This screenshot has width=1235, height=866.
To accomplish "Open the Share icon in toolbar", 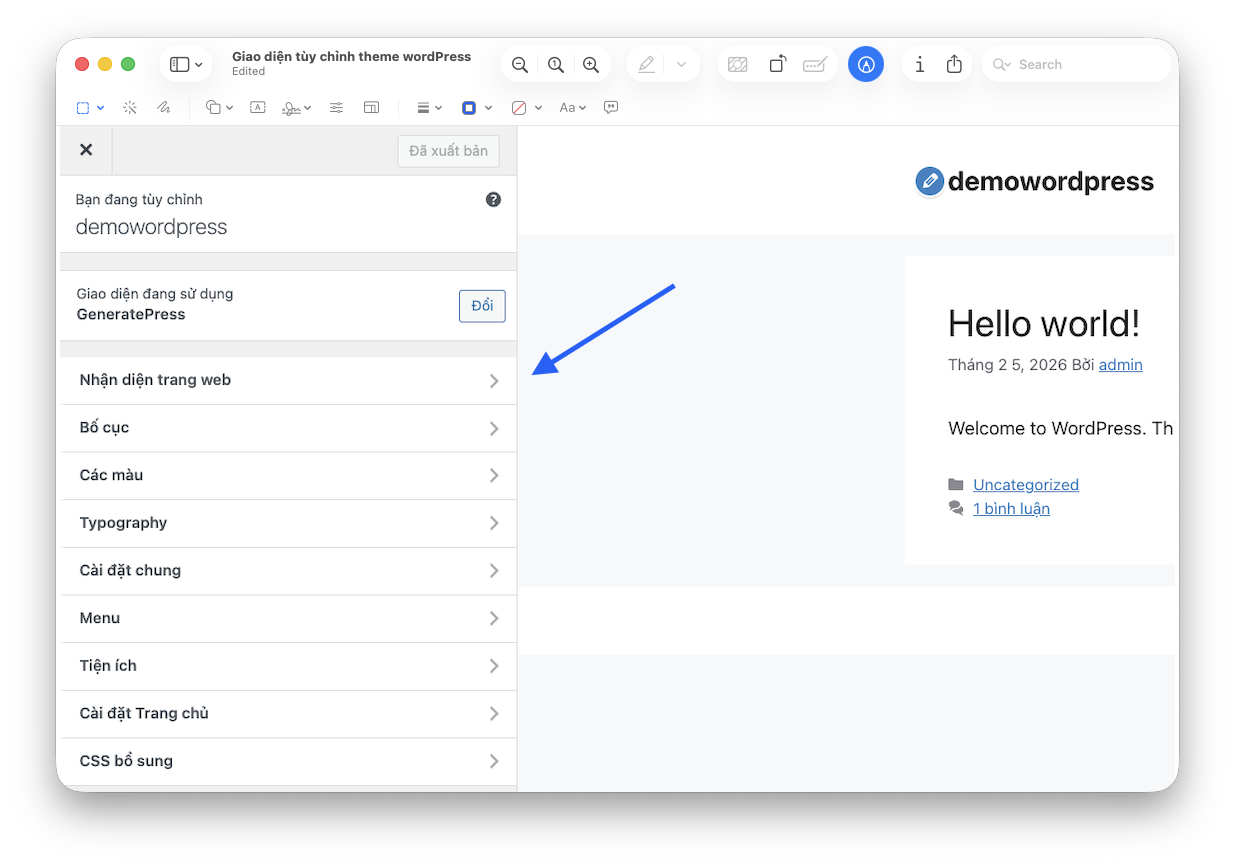I will (954, 65).
